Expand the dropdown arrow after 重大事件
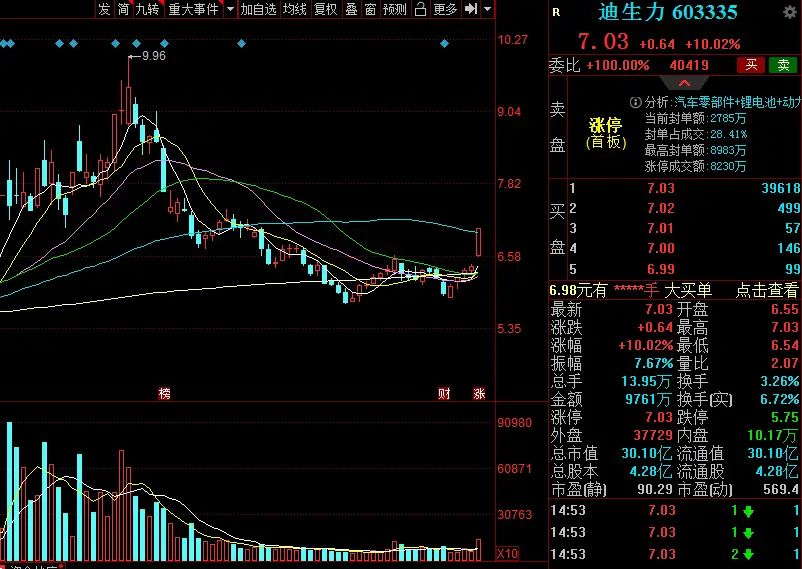Viewport: 802px width, 569px height. pos(229,9)
